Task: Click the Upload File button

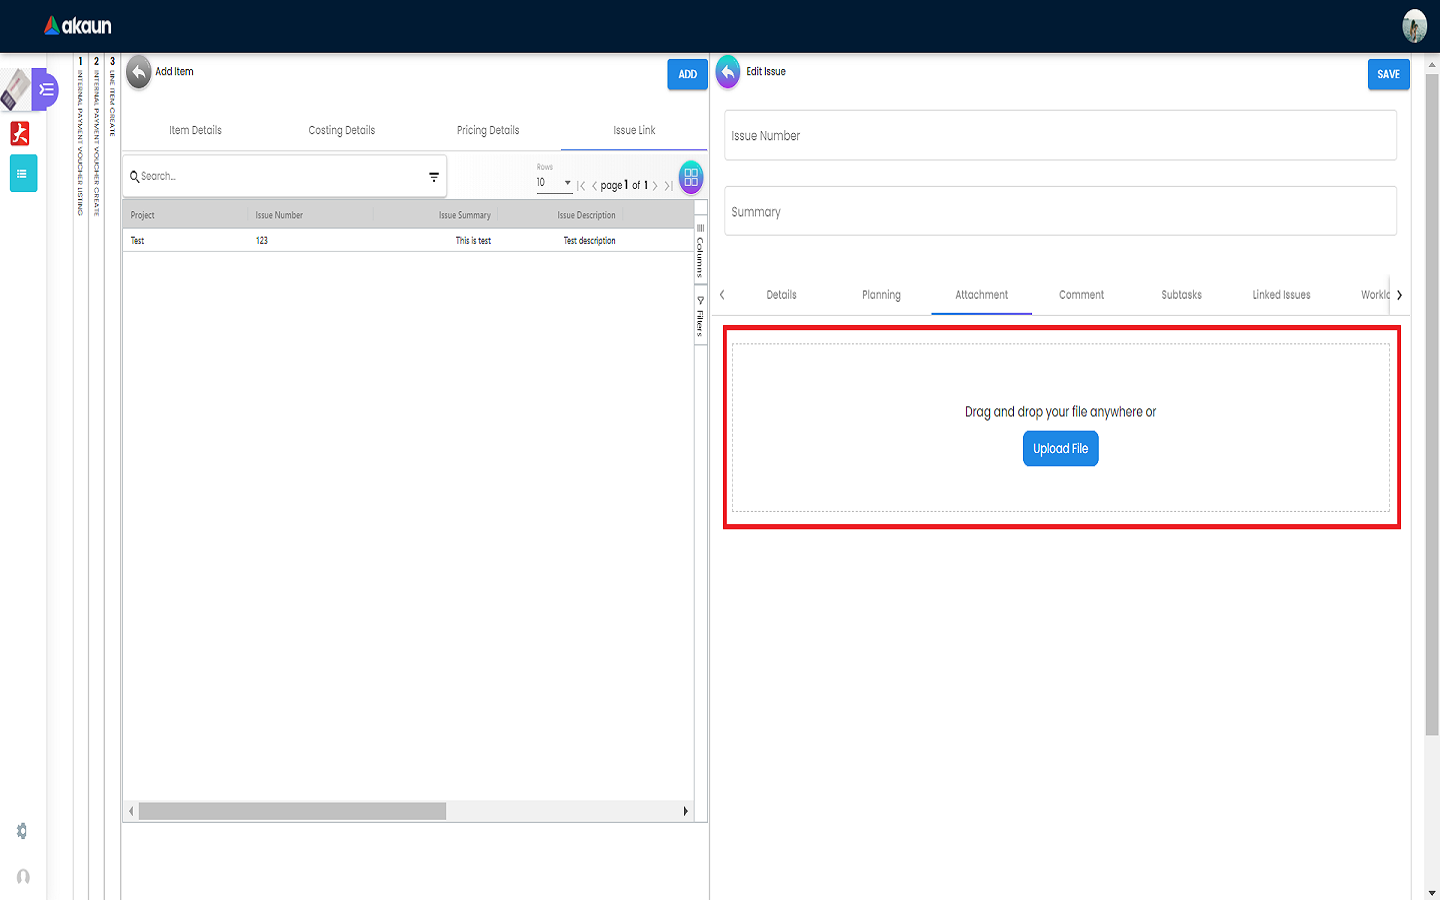Action: coord(1060,449)
